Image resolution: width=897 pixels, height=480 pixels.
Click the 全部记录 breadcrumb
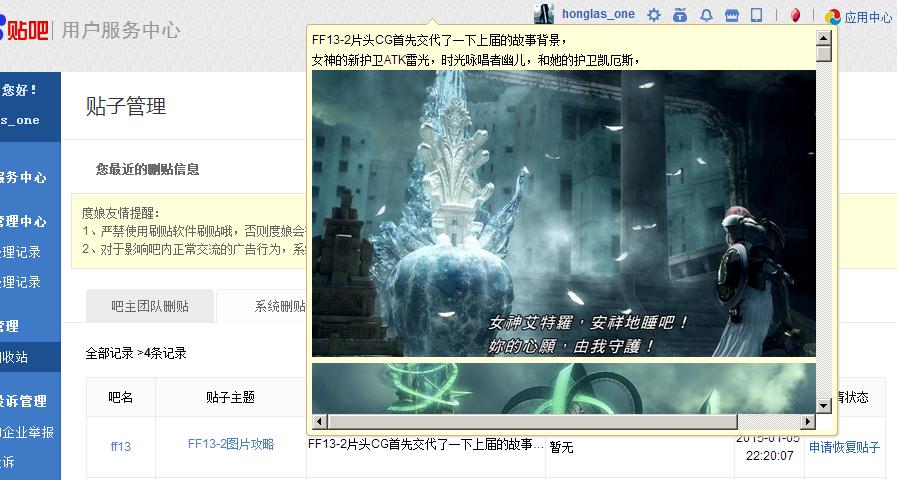coord(109,353)
